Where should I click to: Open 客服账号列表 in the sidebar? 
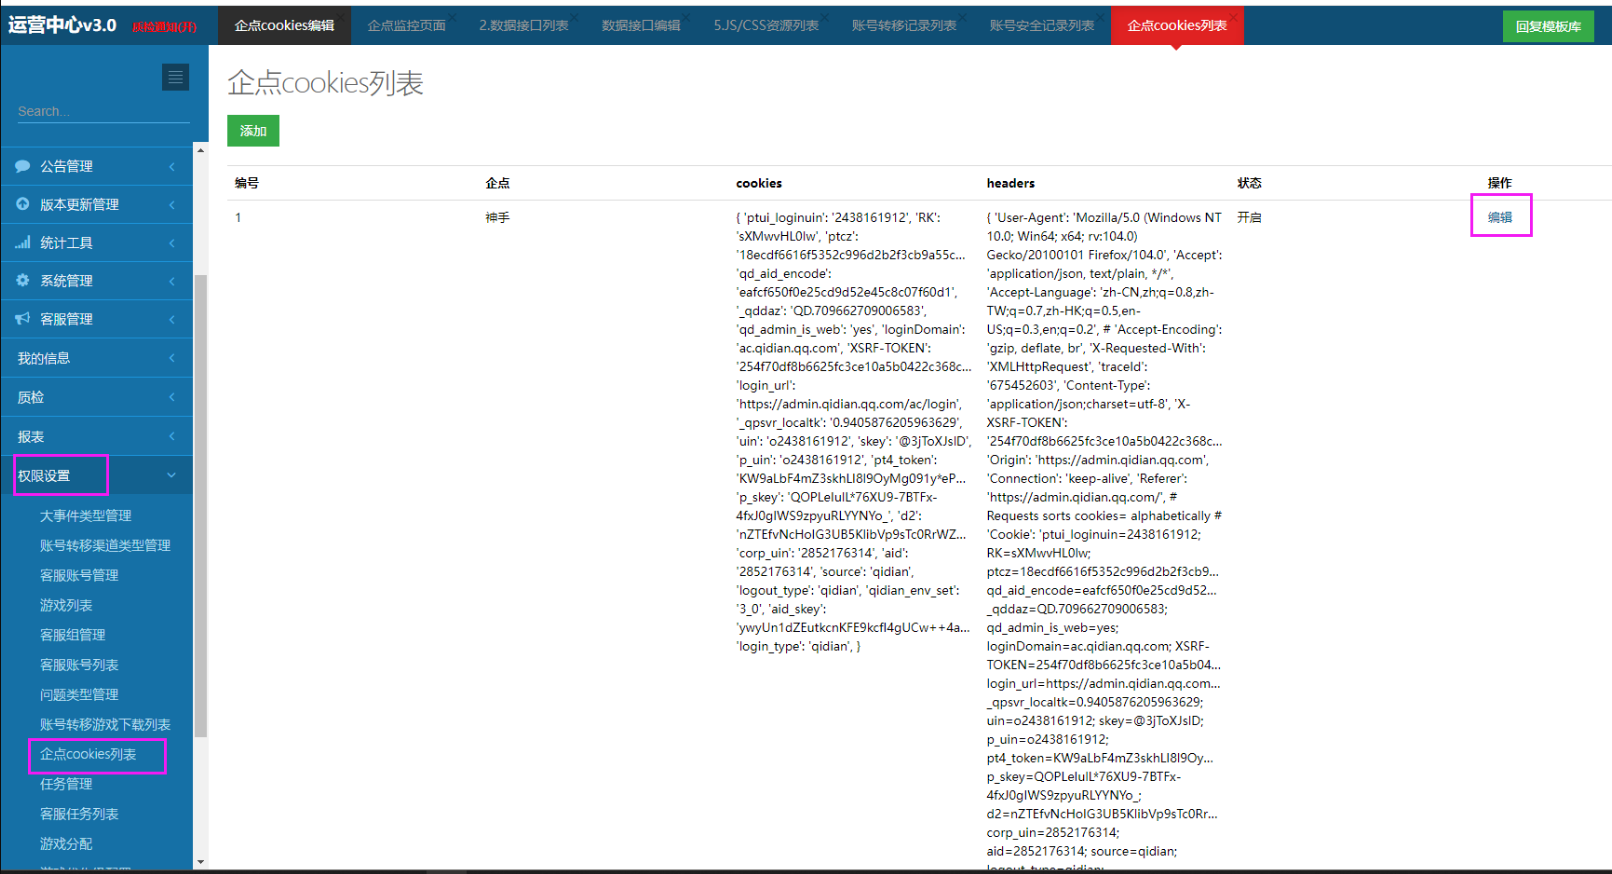point(79,665)
